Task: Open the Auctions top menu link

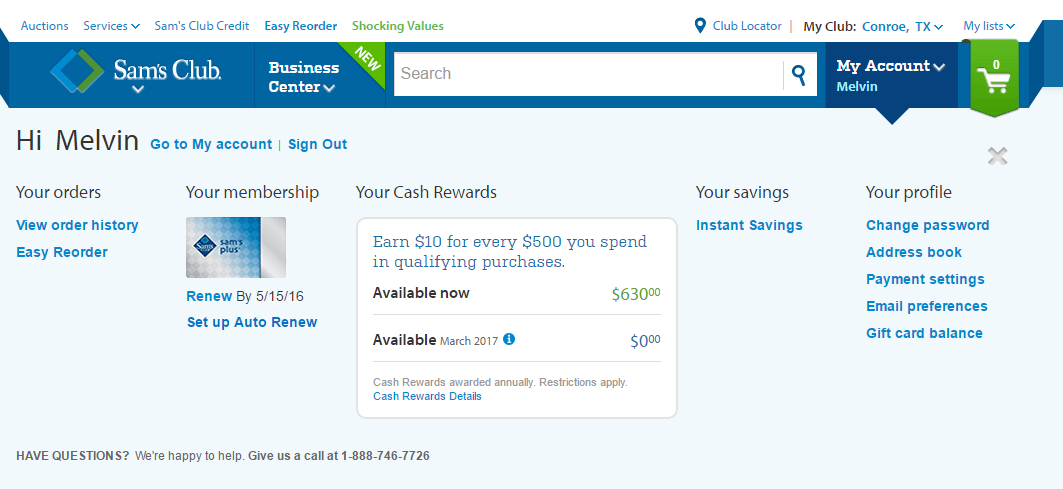Action: click(x=45, y=26)
